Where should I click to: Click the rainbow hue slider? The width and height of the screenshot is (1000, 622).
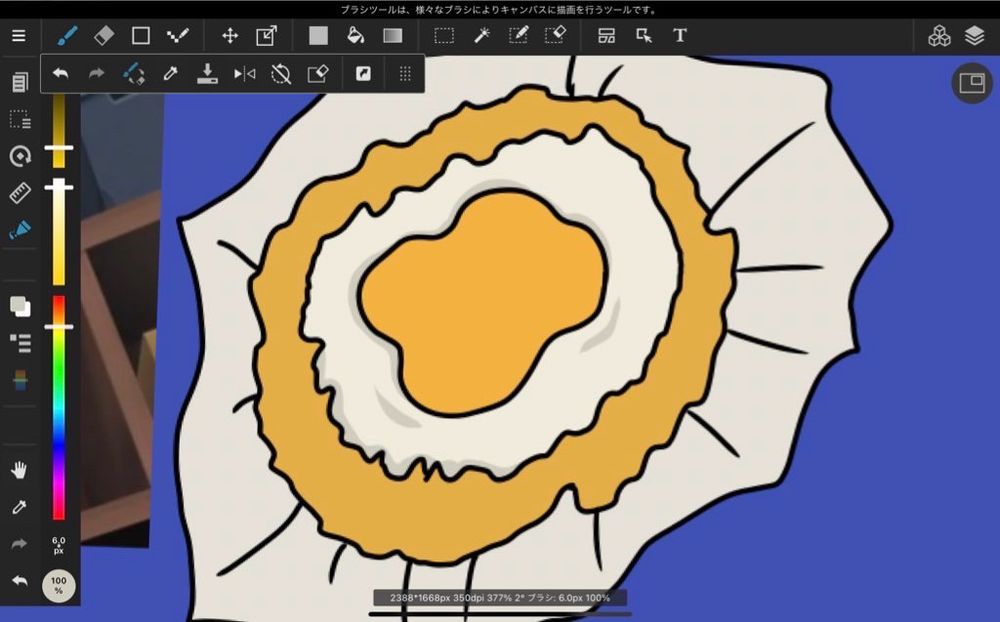click(59, 407)
